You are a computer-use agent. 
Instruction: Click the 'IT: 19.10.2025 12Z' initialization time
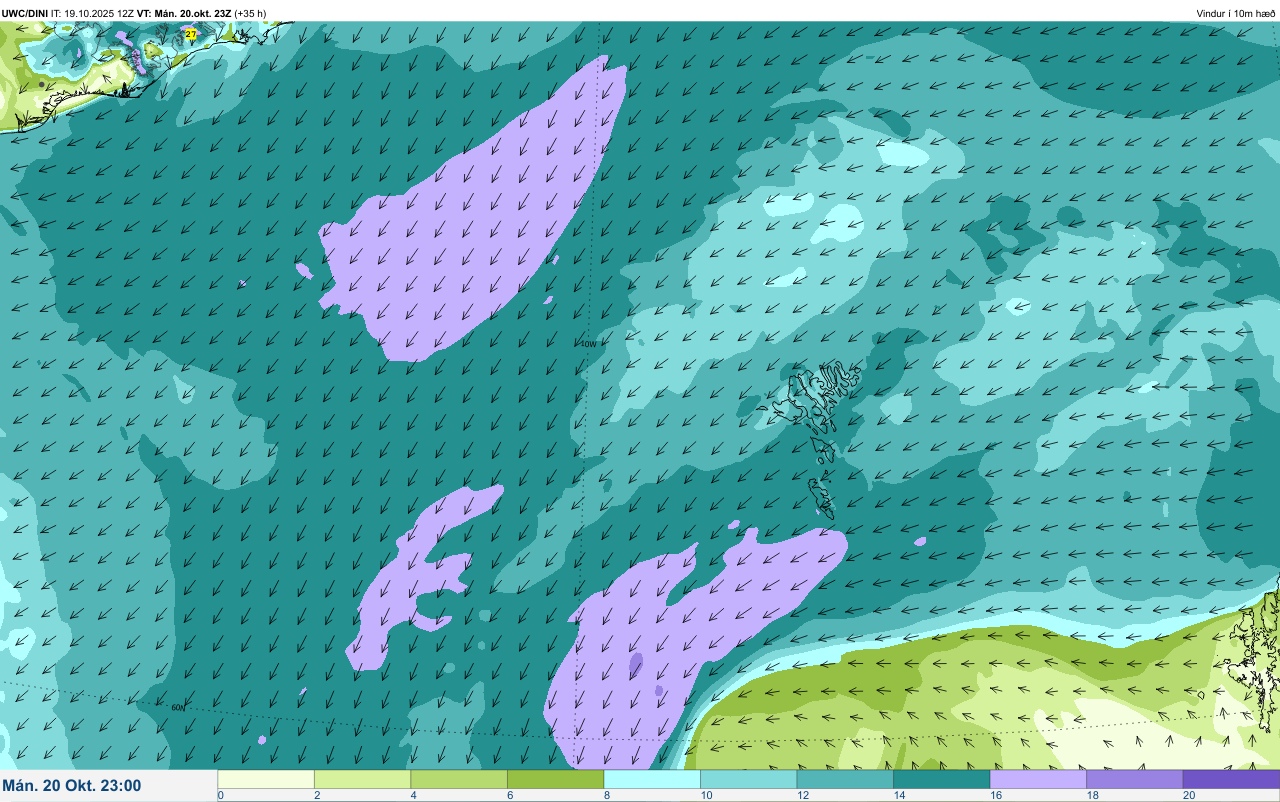click(93, 14)
